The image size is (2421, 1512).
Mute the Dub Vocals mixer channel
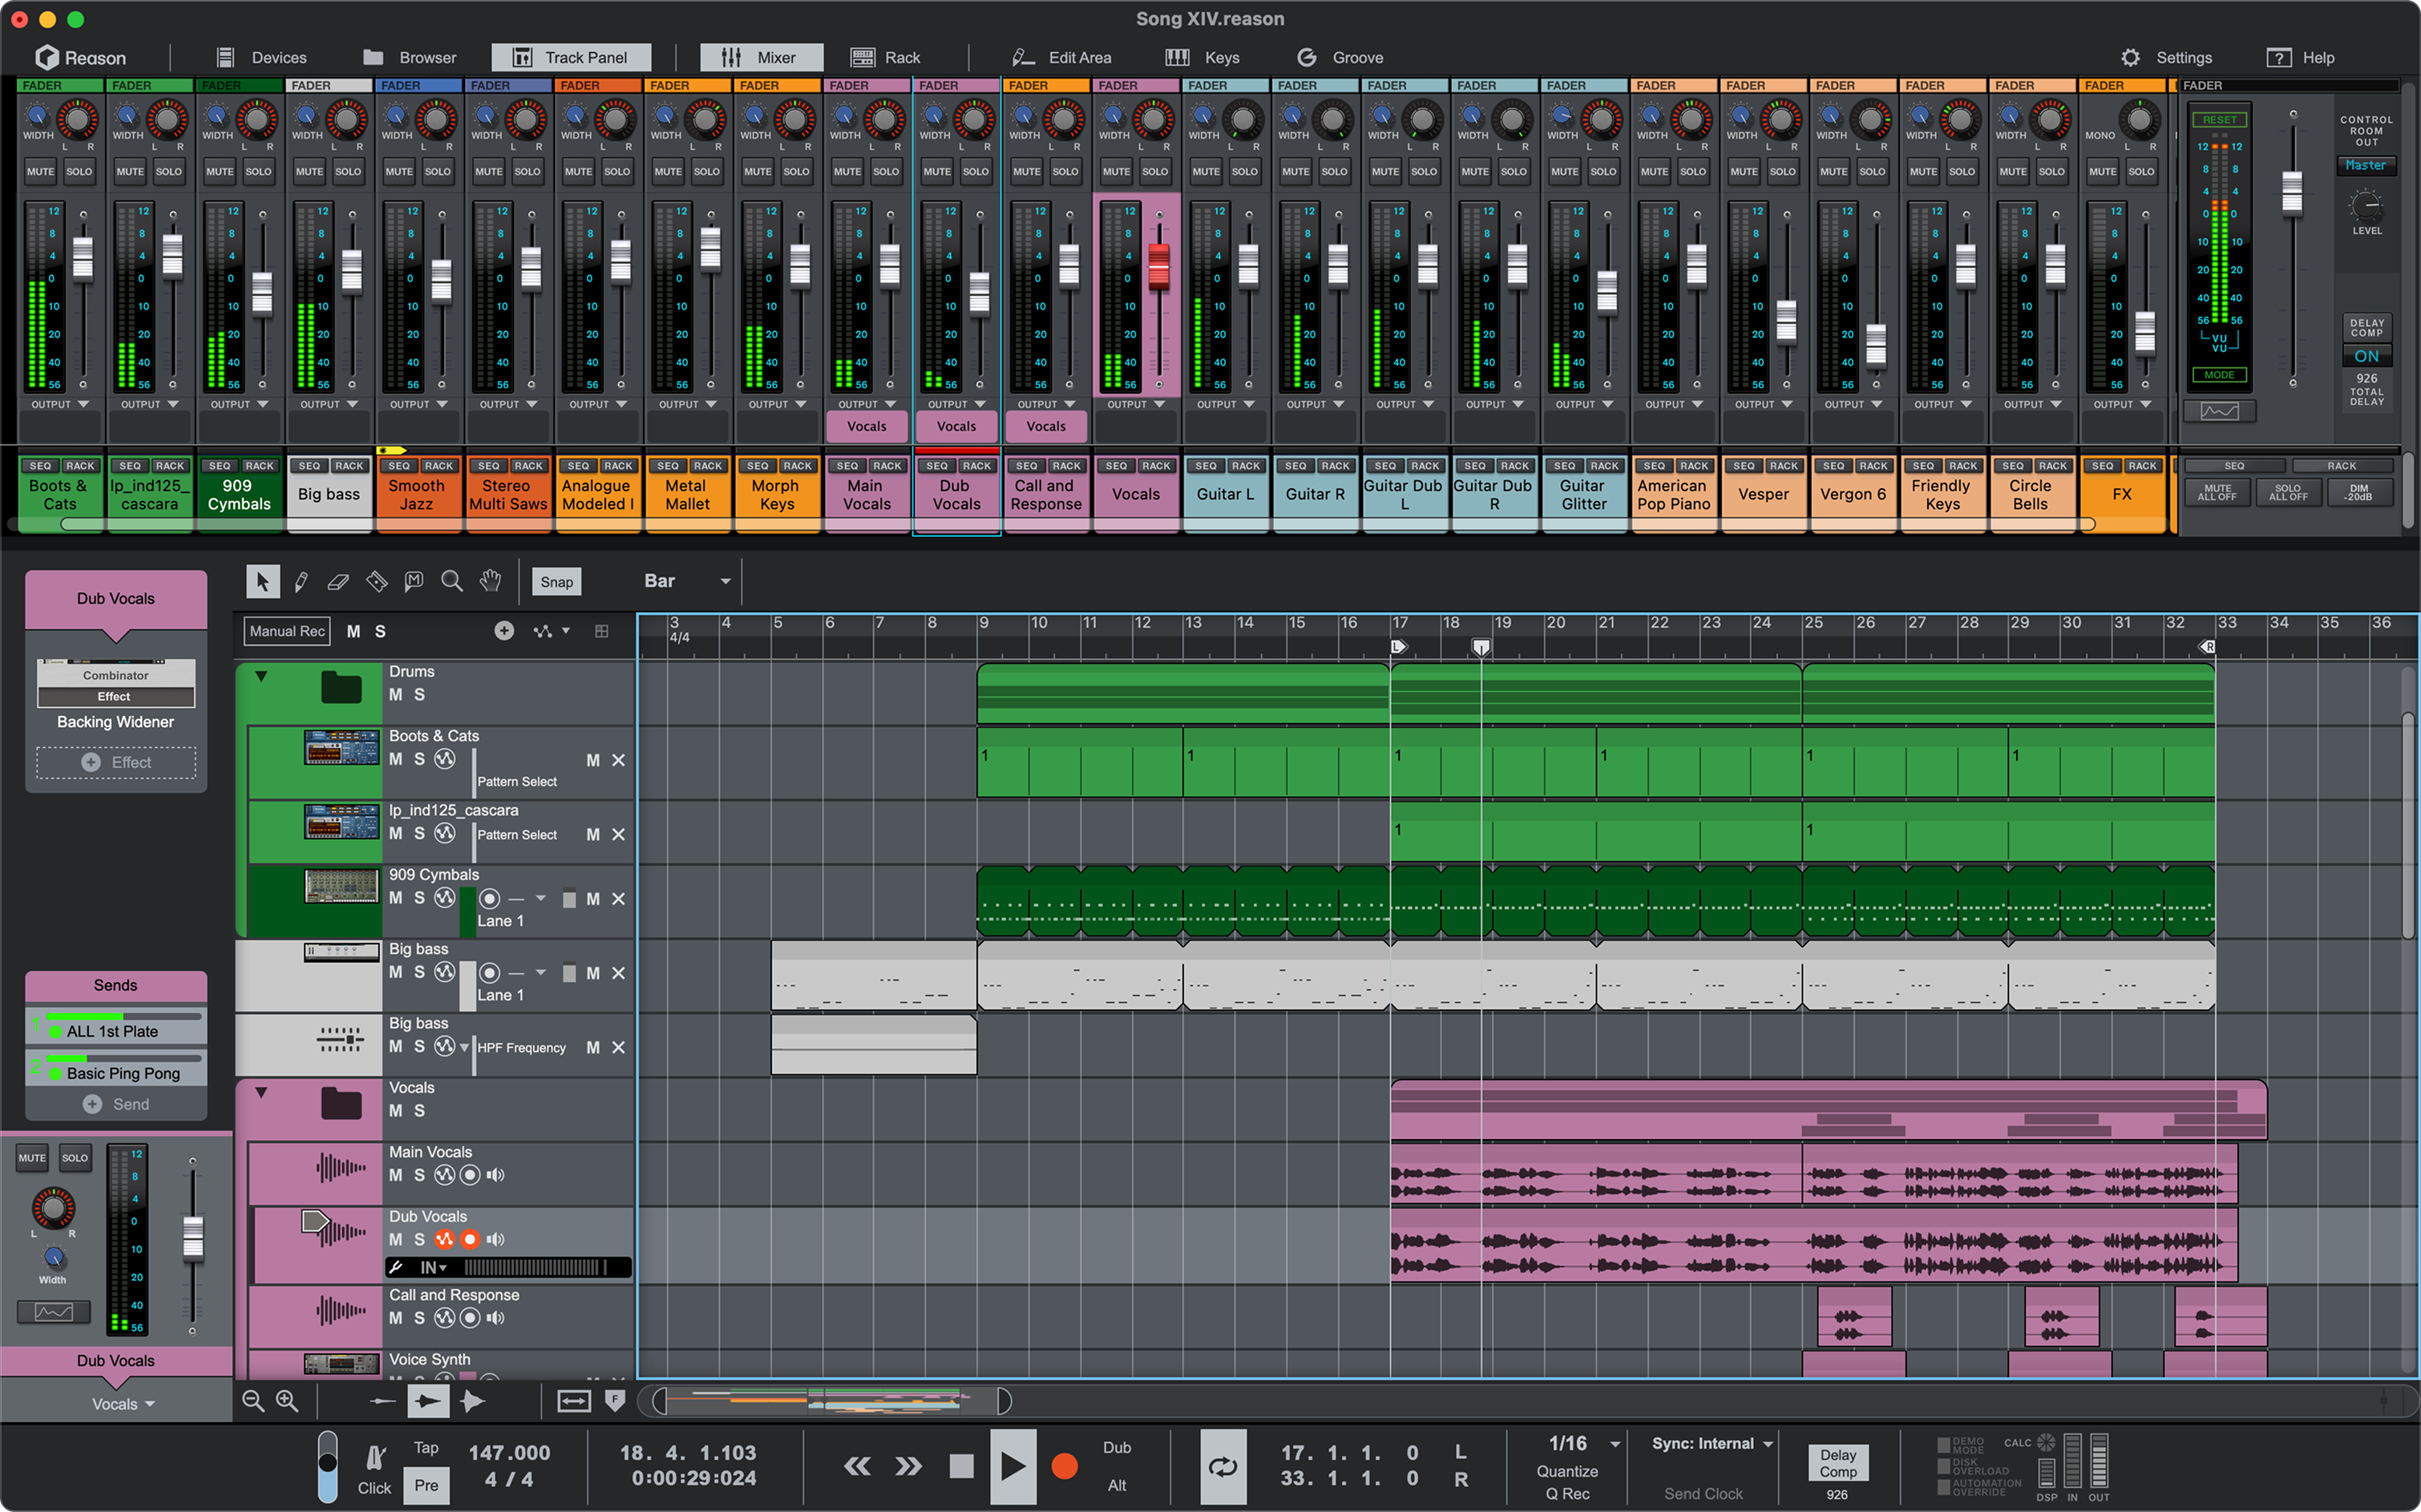(936, 171)
